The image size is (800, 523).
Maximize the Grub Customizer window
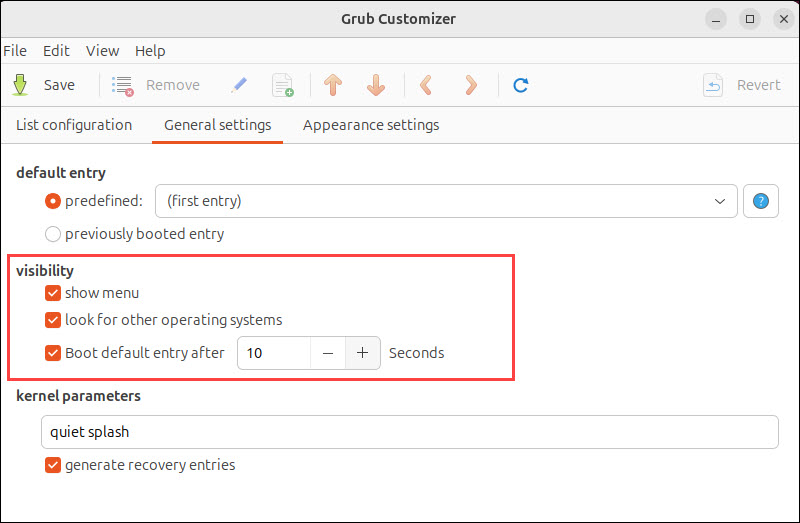[750, 19]
